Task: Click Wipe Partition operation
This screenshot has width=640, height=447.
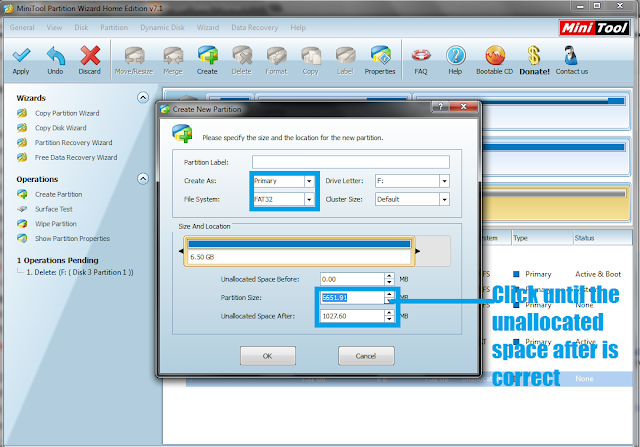Action: pos(56,224)
